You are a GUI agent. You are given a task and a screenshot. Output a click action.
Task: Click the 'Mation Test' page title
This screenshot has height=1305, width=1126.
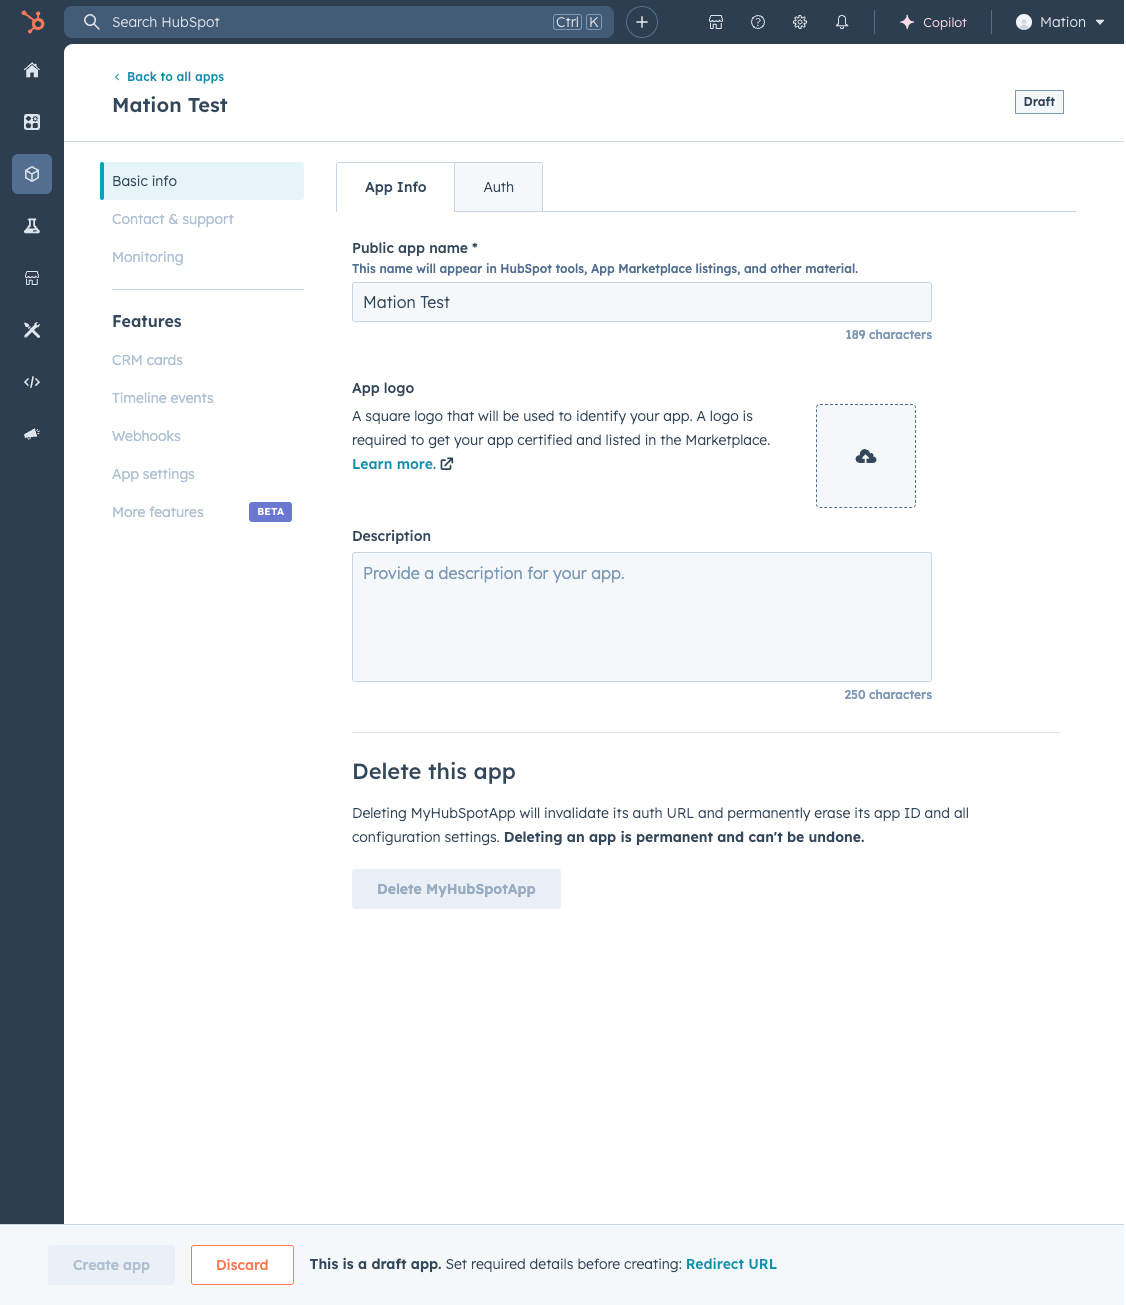[170, 105]
